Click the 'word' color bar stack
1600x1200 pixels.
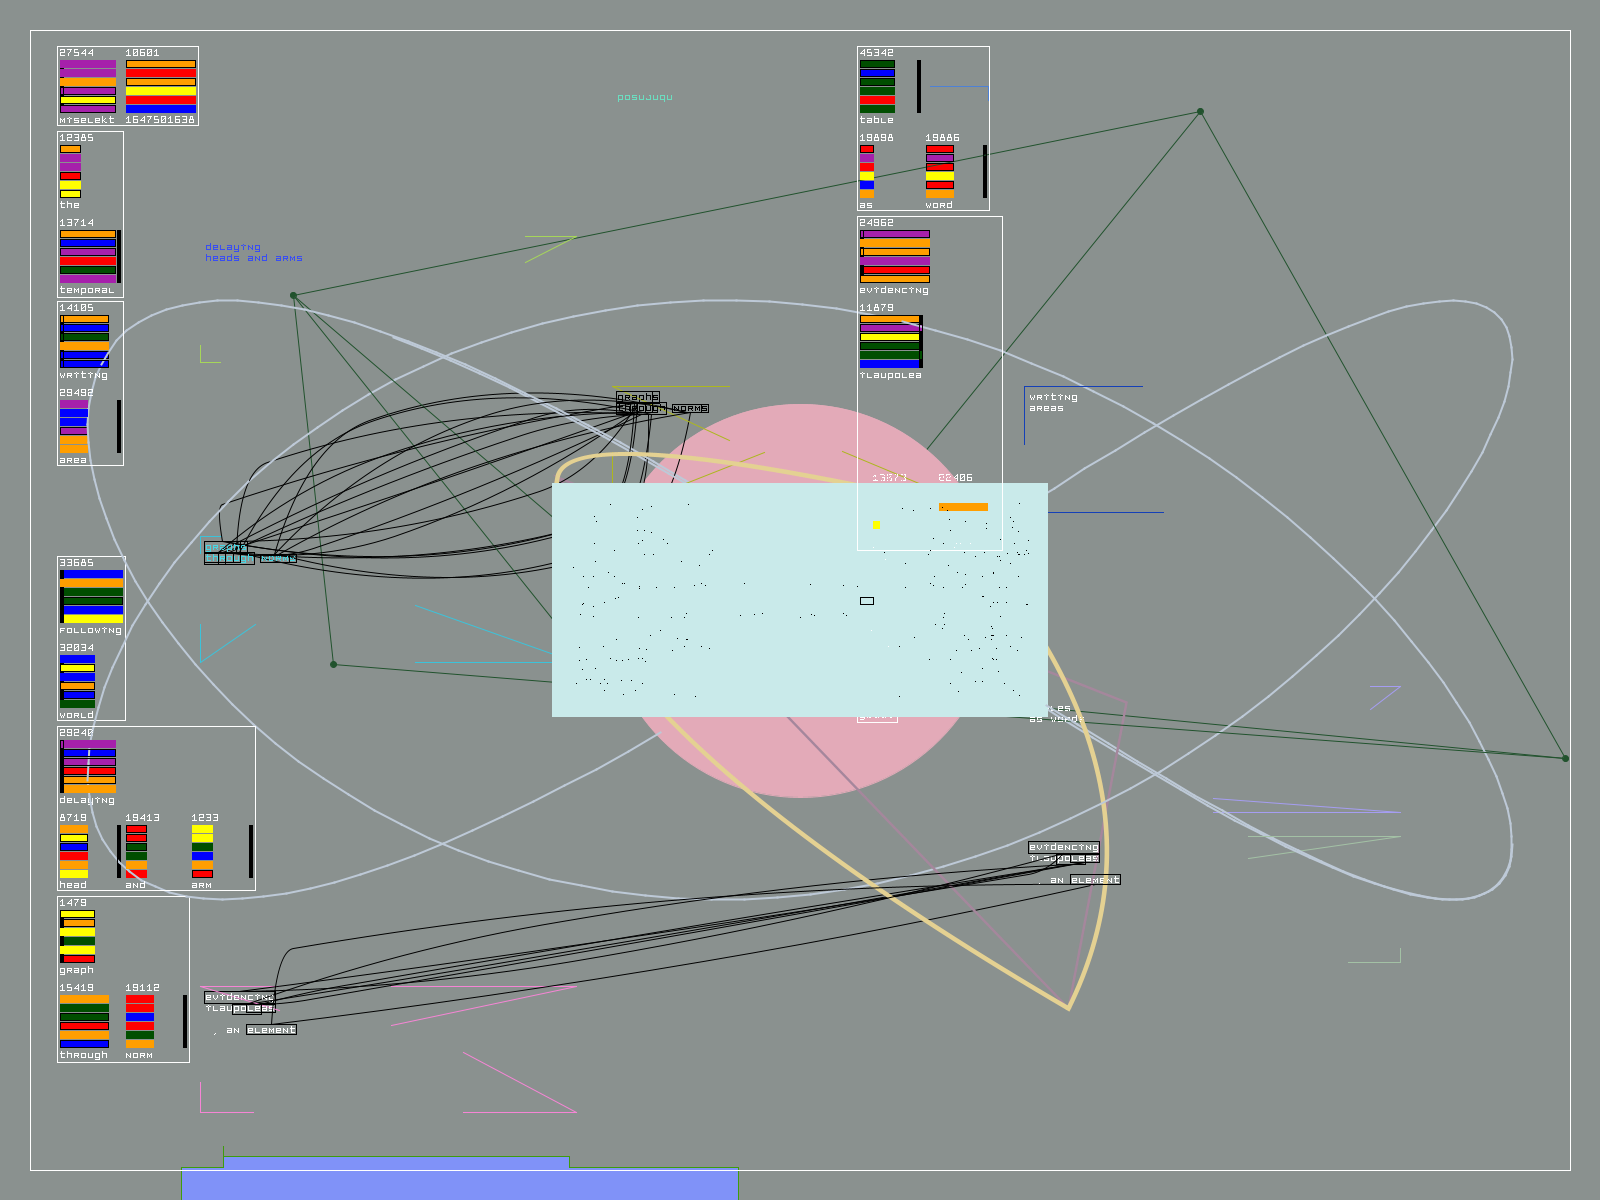click(x=939, y=171)
